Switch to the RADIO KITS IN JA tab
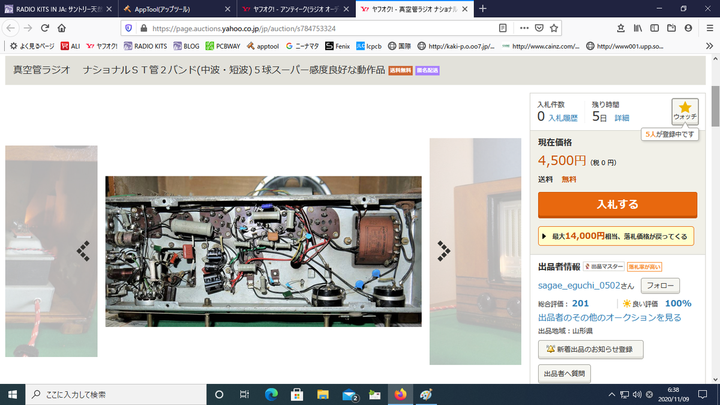The width and height of the screenshot is (720, 405). point(55,8)
